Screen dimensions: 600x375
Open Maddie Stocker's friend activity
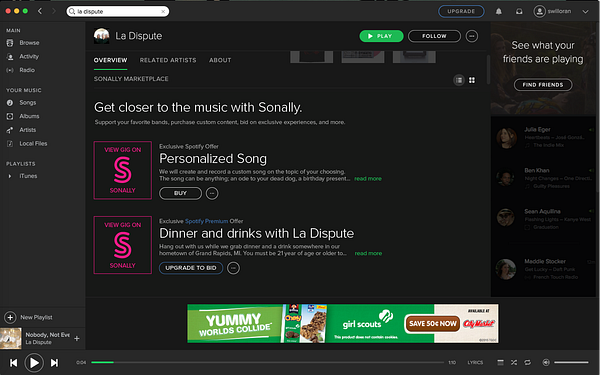click(543, 269)
